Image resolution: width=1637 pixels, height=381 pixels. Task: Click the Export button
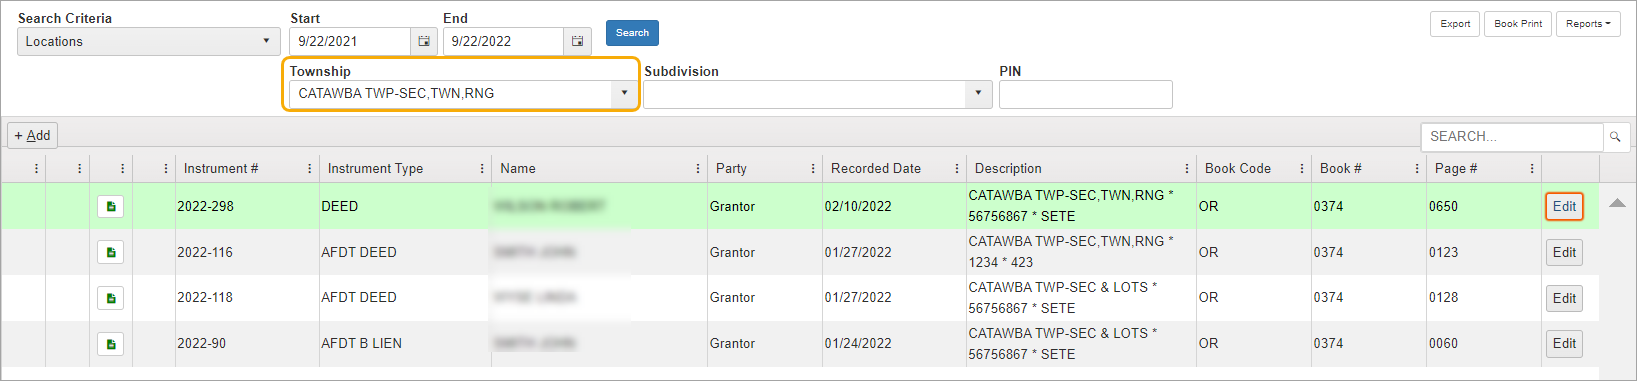[x=1455, y=24]
